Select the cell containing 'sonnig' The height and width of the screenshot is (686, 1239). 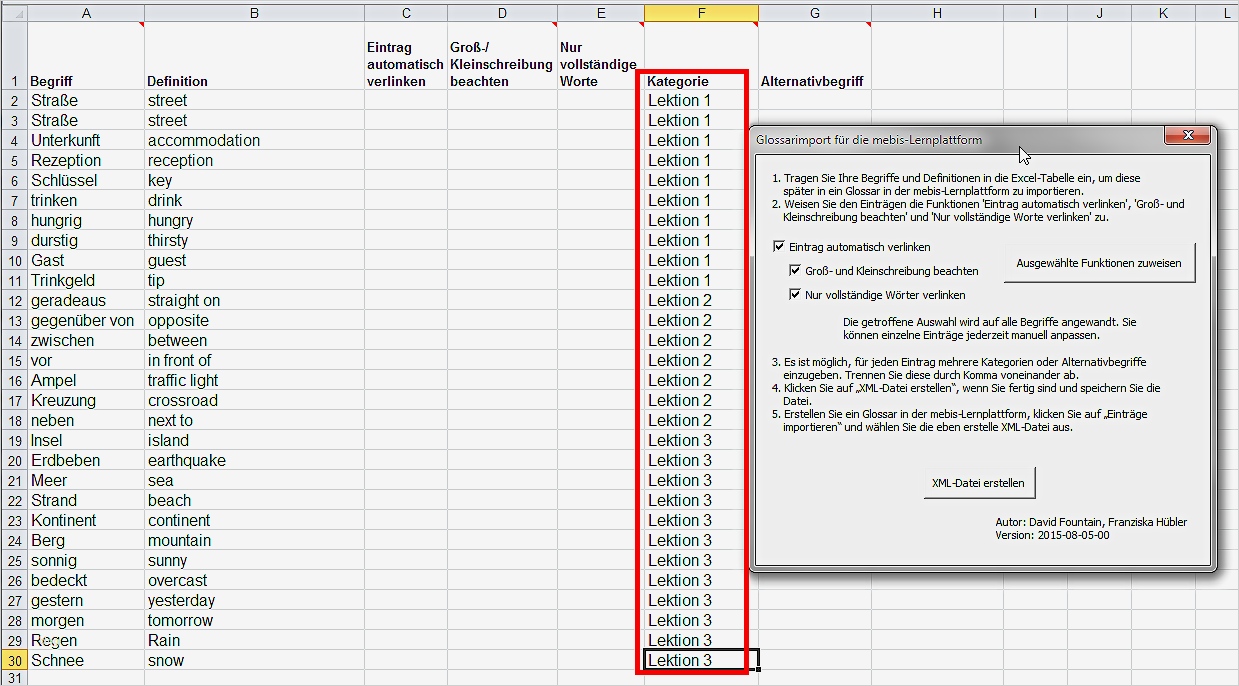click(86, 560)
